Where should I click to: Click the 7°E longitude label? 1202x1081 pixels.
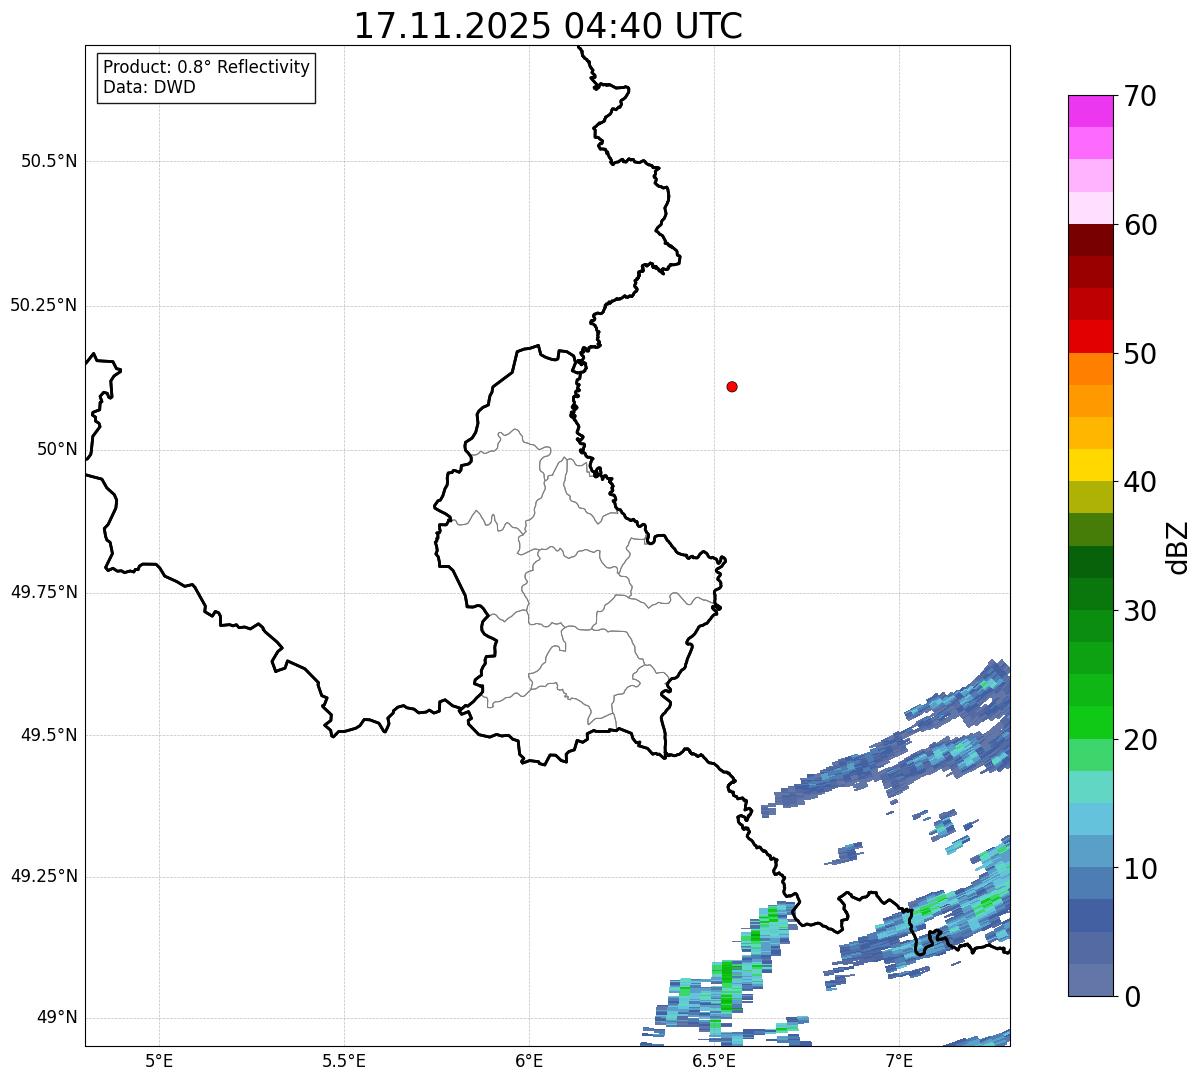(899, 1060)
